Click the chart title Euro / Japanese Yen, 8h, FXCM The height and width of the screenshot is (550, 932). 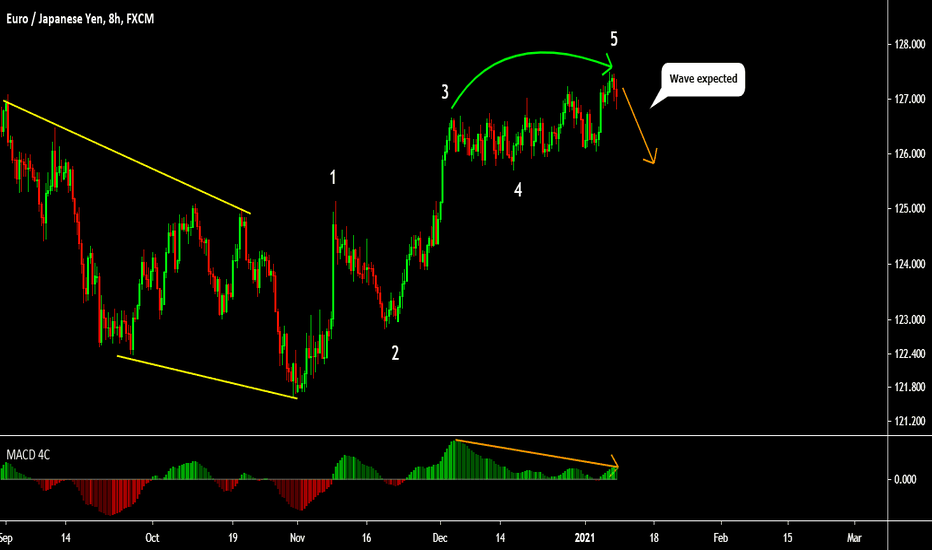pyautogui.click(x=80, y=19)
